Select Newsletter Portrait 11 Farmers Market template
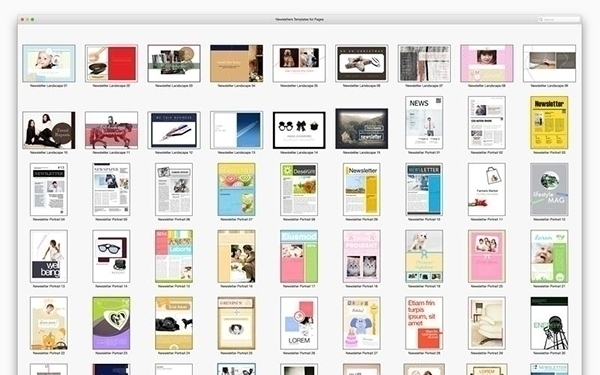The image size is (600, 375). coord(487,189)
